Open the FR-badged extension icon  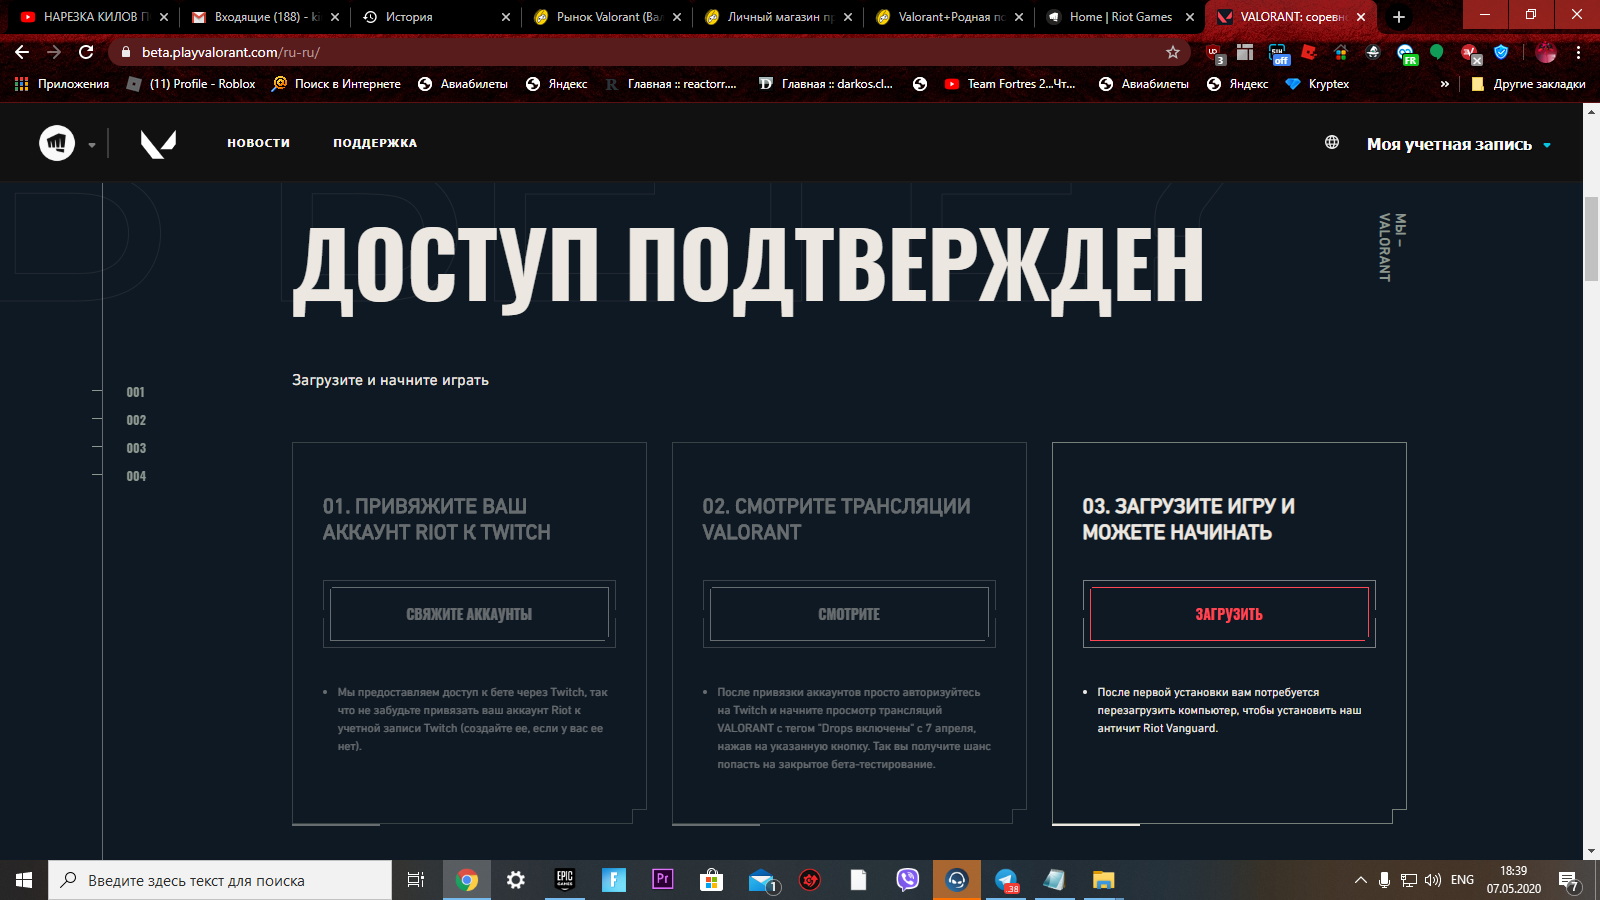point(1406,53)
